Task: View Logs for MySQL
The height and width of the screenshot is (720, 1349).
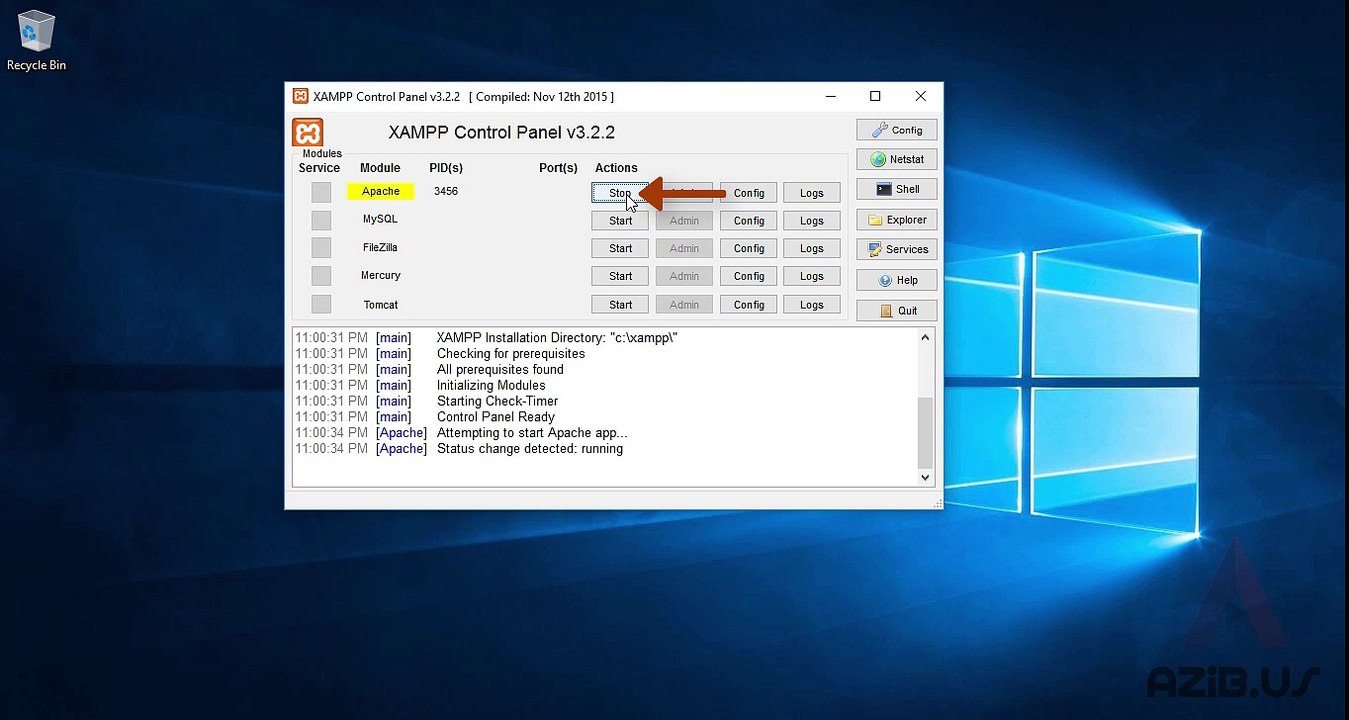Action: (812, 221)
